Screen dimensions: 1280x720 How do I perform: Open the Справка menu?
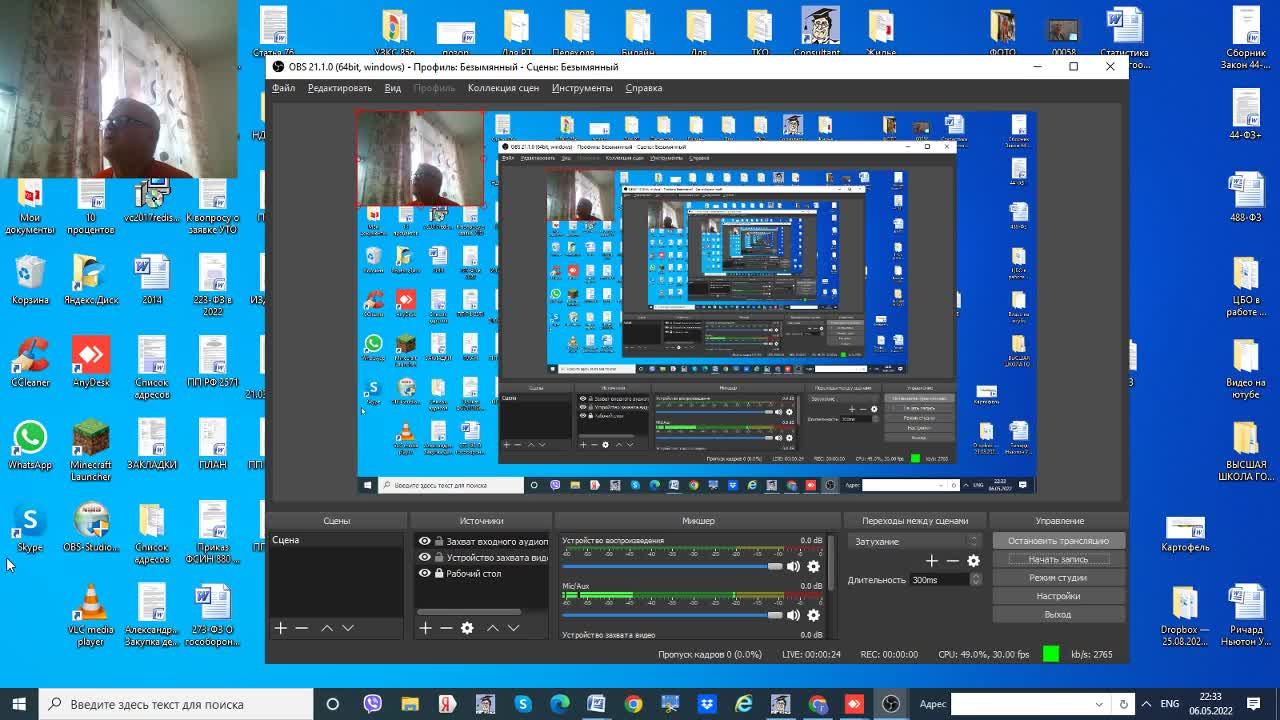click(x=644, y=88)
